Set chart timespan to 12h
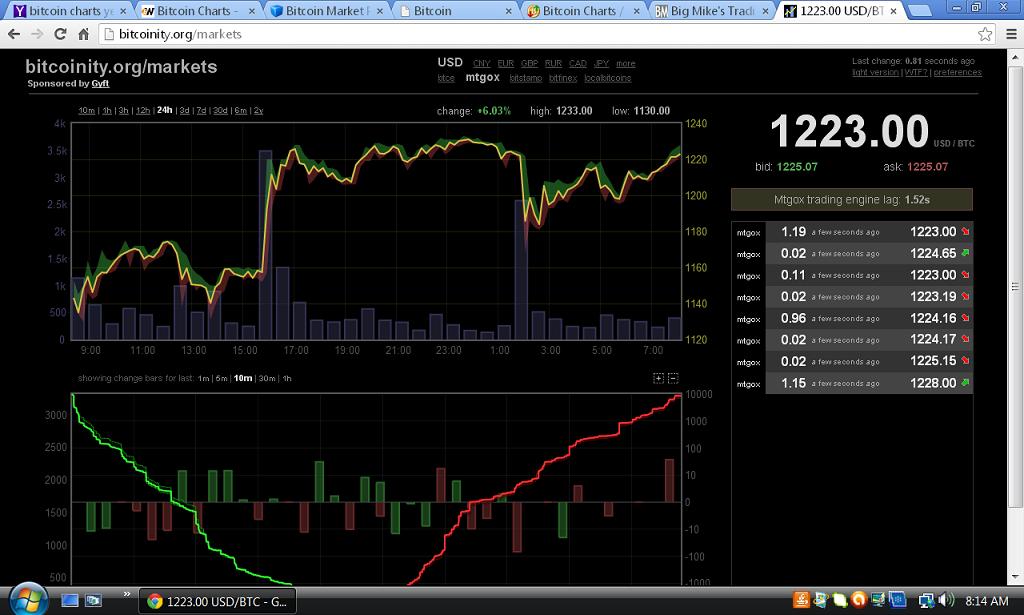The image size is (1024, 615). click(x=143, y=110)
